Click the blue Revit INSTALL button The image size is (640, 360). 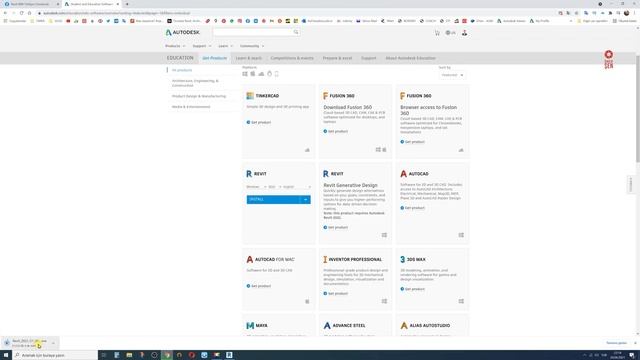click(x=273, y=200)
